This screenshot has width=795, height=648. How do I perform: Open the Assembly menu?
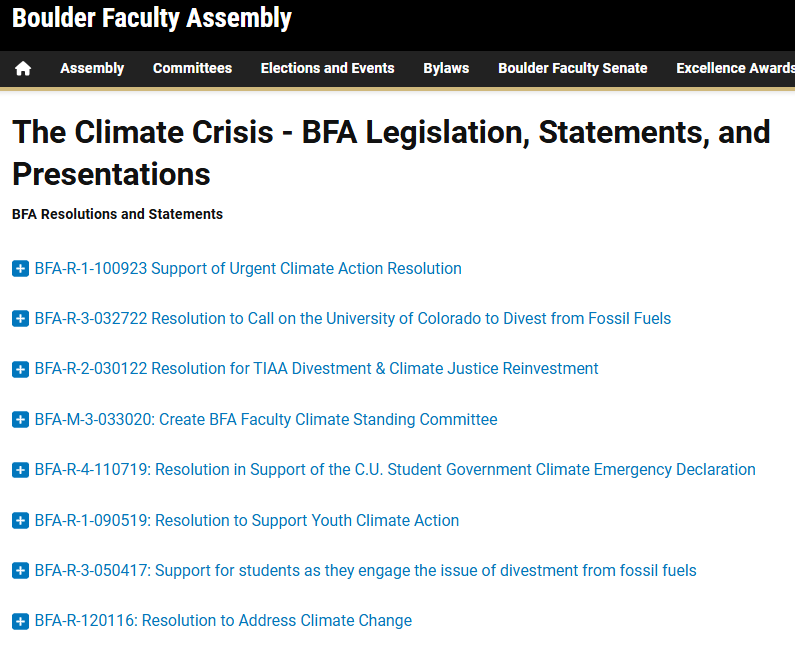point(92,68)
